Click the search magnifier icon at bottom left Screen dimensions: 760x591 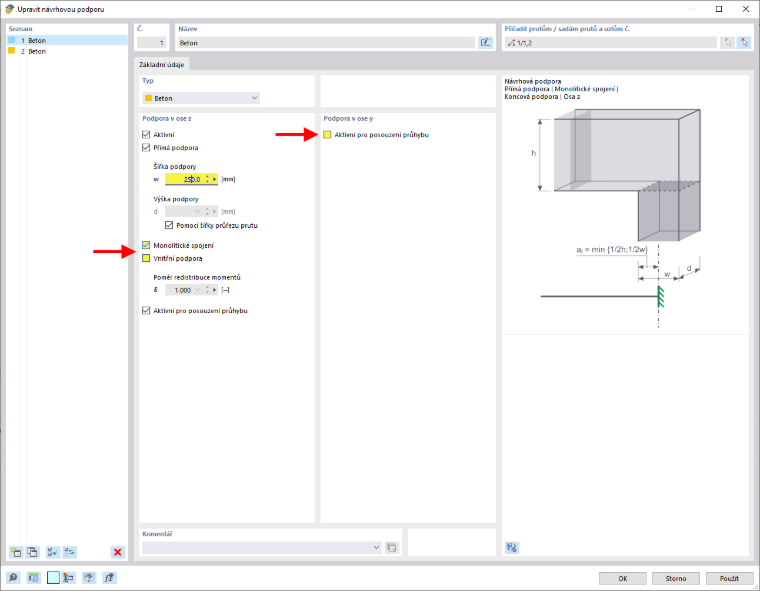click(13, 577)
